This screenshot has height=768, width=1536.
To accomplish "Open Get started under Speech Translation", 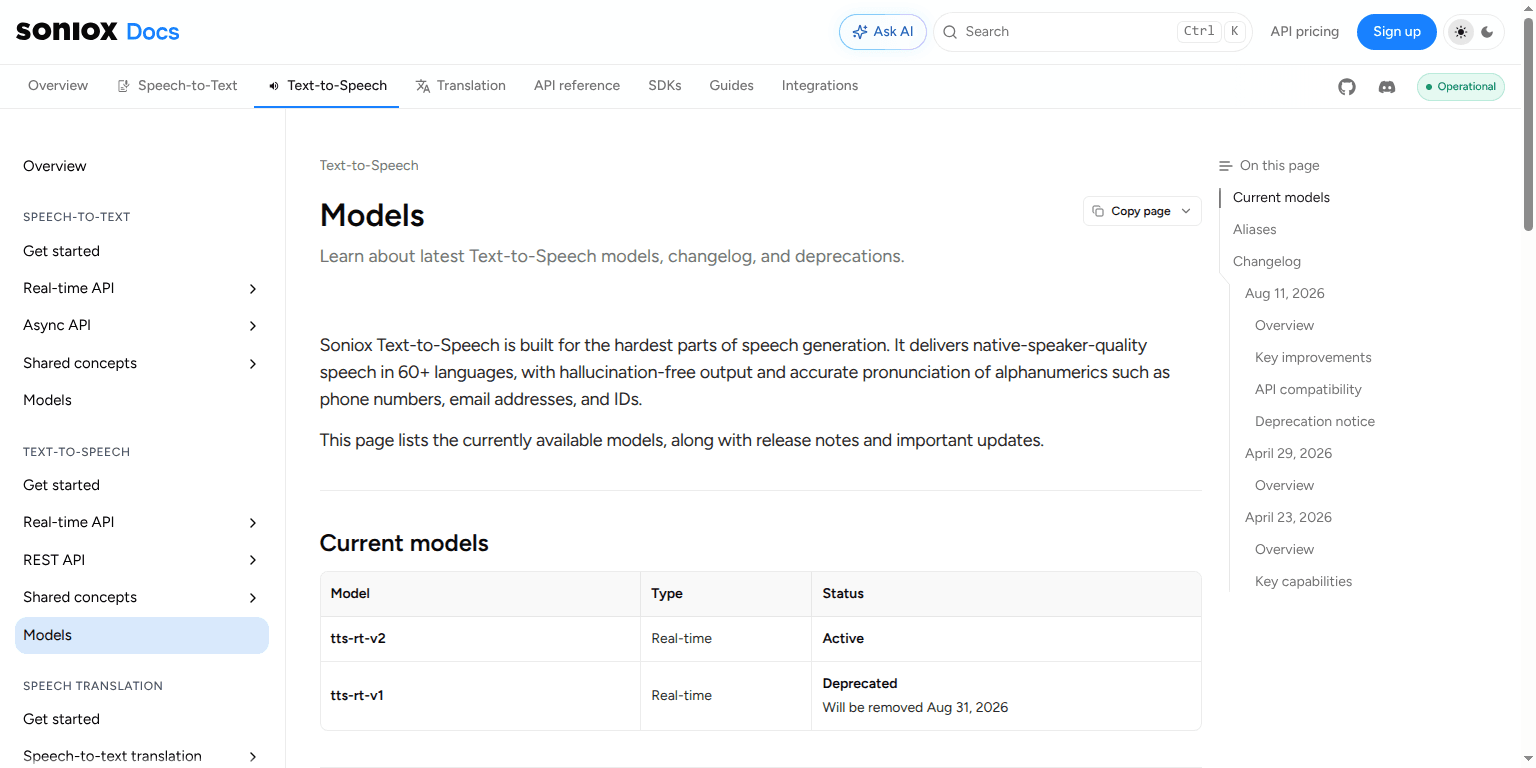I will coord(142,719).
